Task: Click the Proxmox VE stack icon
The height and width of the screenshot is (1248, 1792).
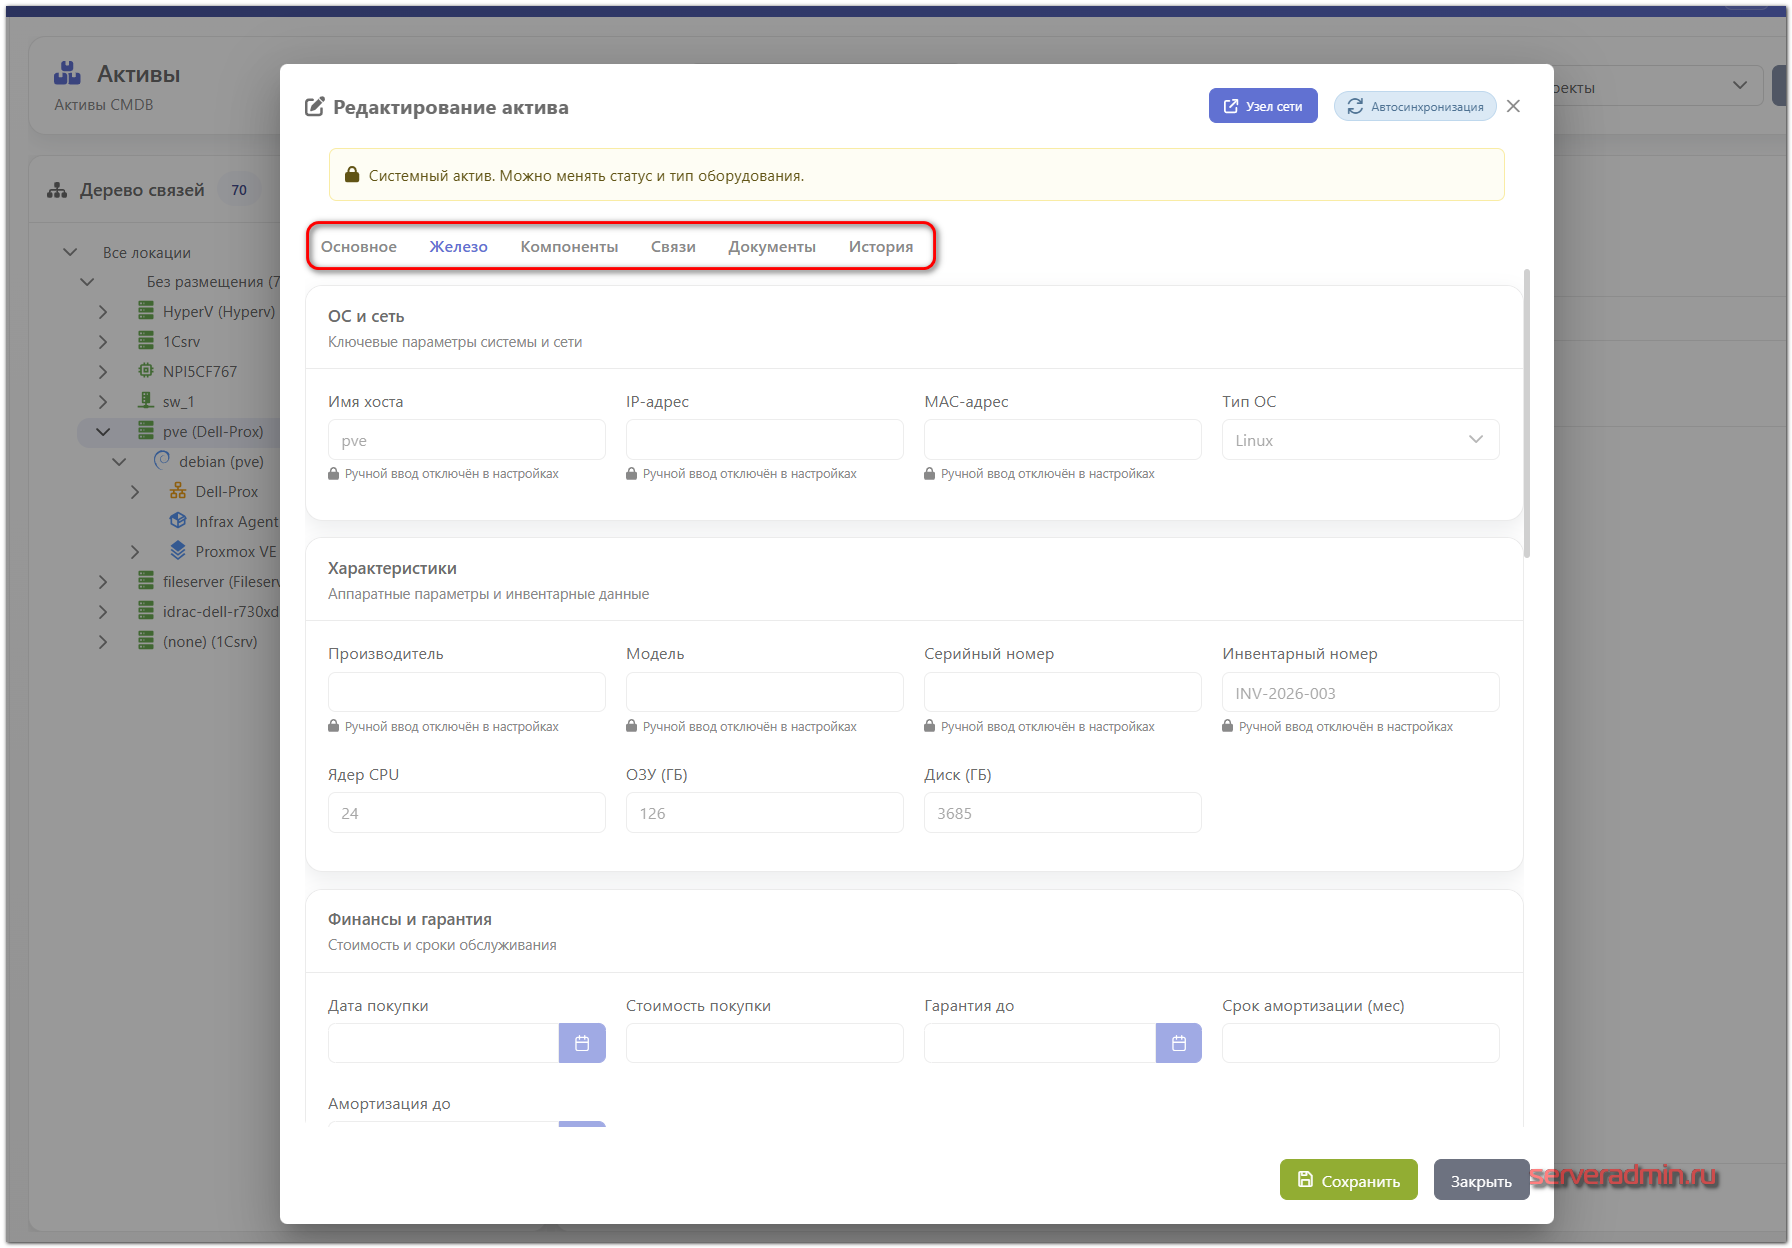Action: tap(178, 551)
